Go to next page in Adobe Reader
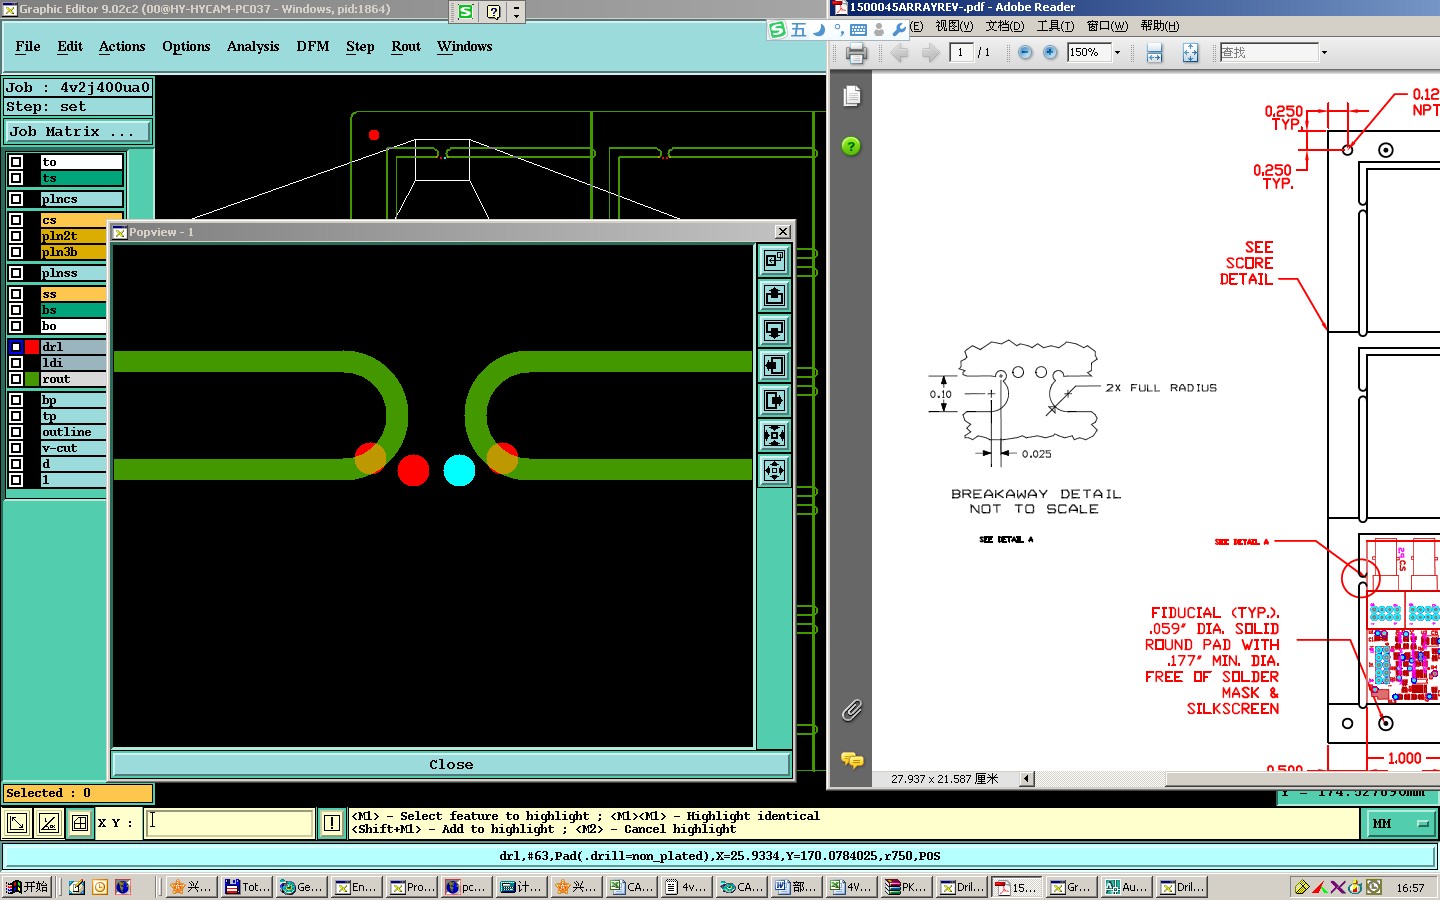This screenshot has height=900, width=1440. (930, 53)
